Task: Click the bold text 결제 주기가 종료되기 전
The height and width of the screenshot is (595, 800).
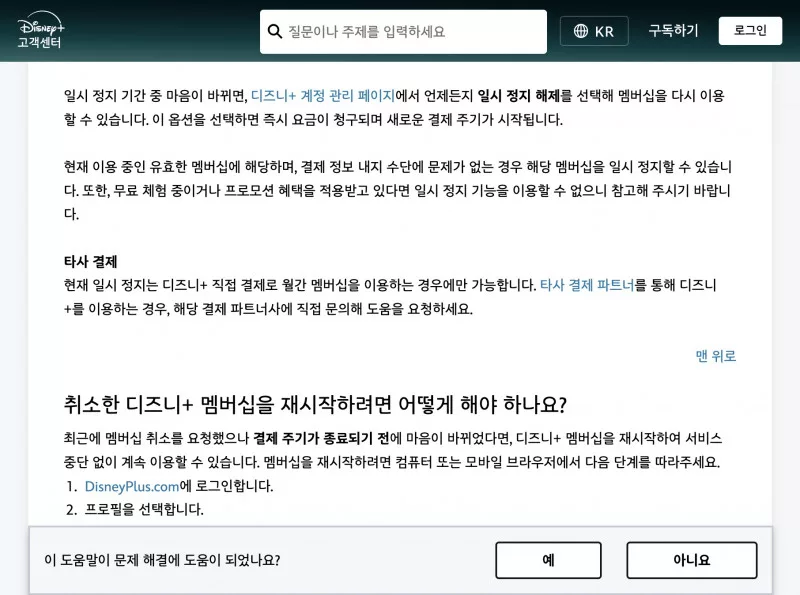Action: pos(321,438)
